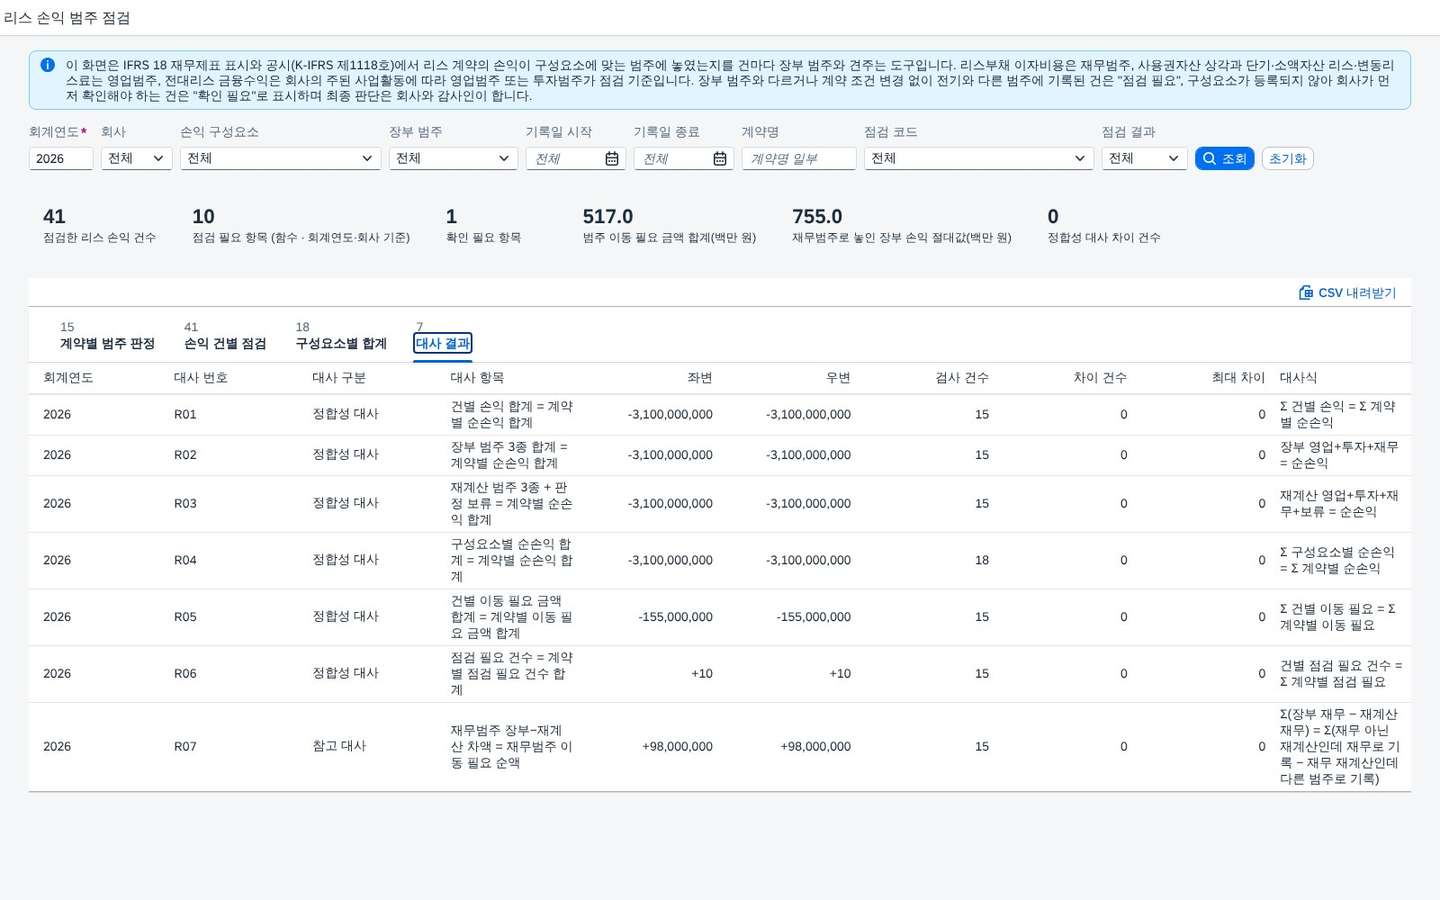Image resolution: width=1440 pixels, height=900 pixels.
Task: Switch to the 손익 건별 점검 tab
Action: click(225, 343)
